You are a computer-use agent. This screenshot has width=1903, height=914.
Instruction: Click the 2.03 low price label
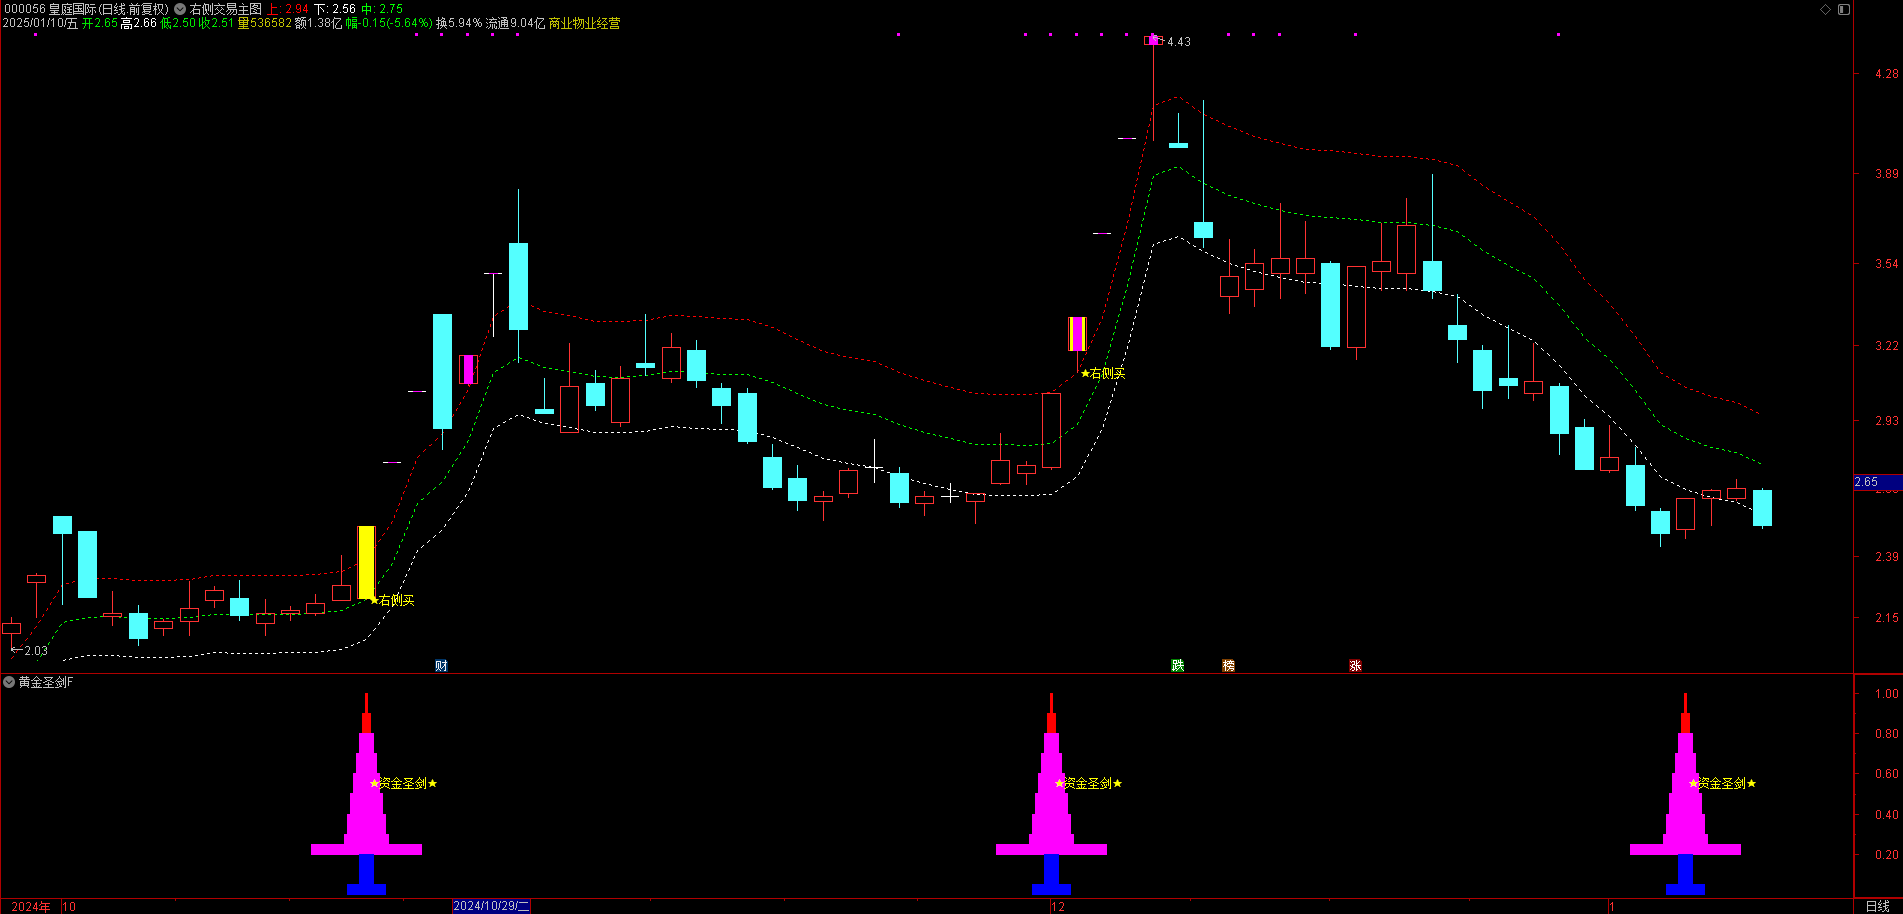pyautogui.click(x=36, y=651)
